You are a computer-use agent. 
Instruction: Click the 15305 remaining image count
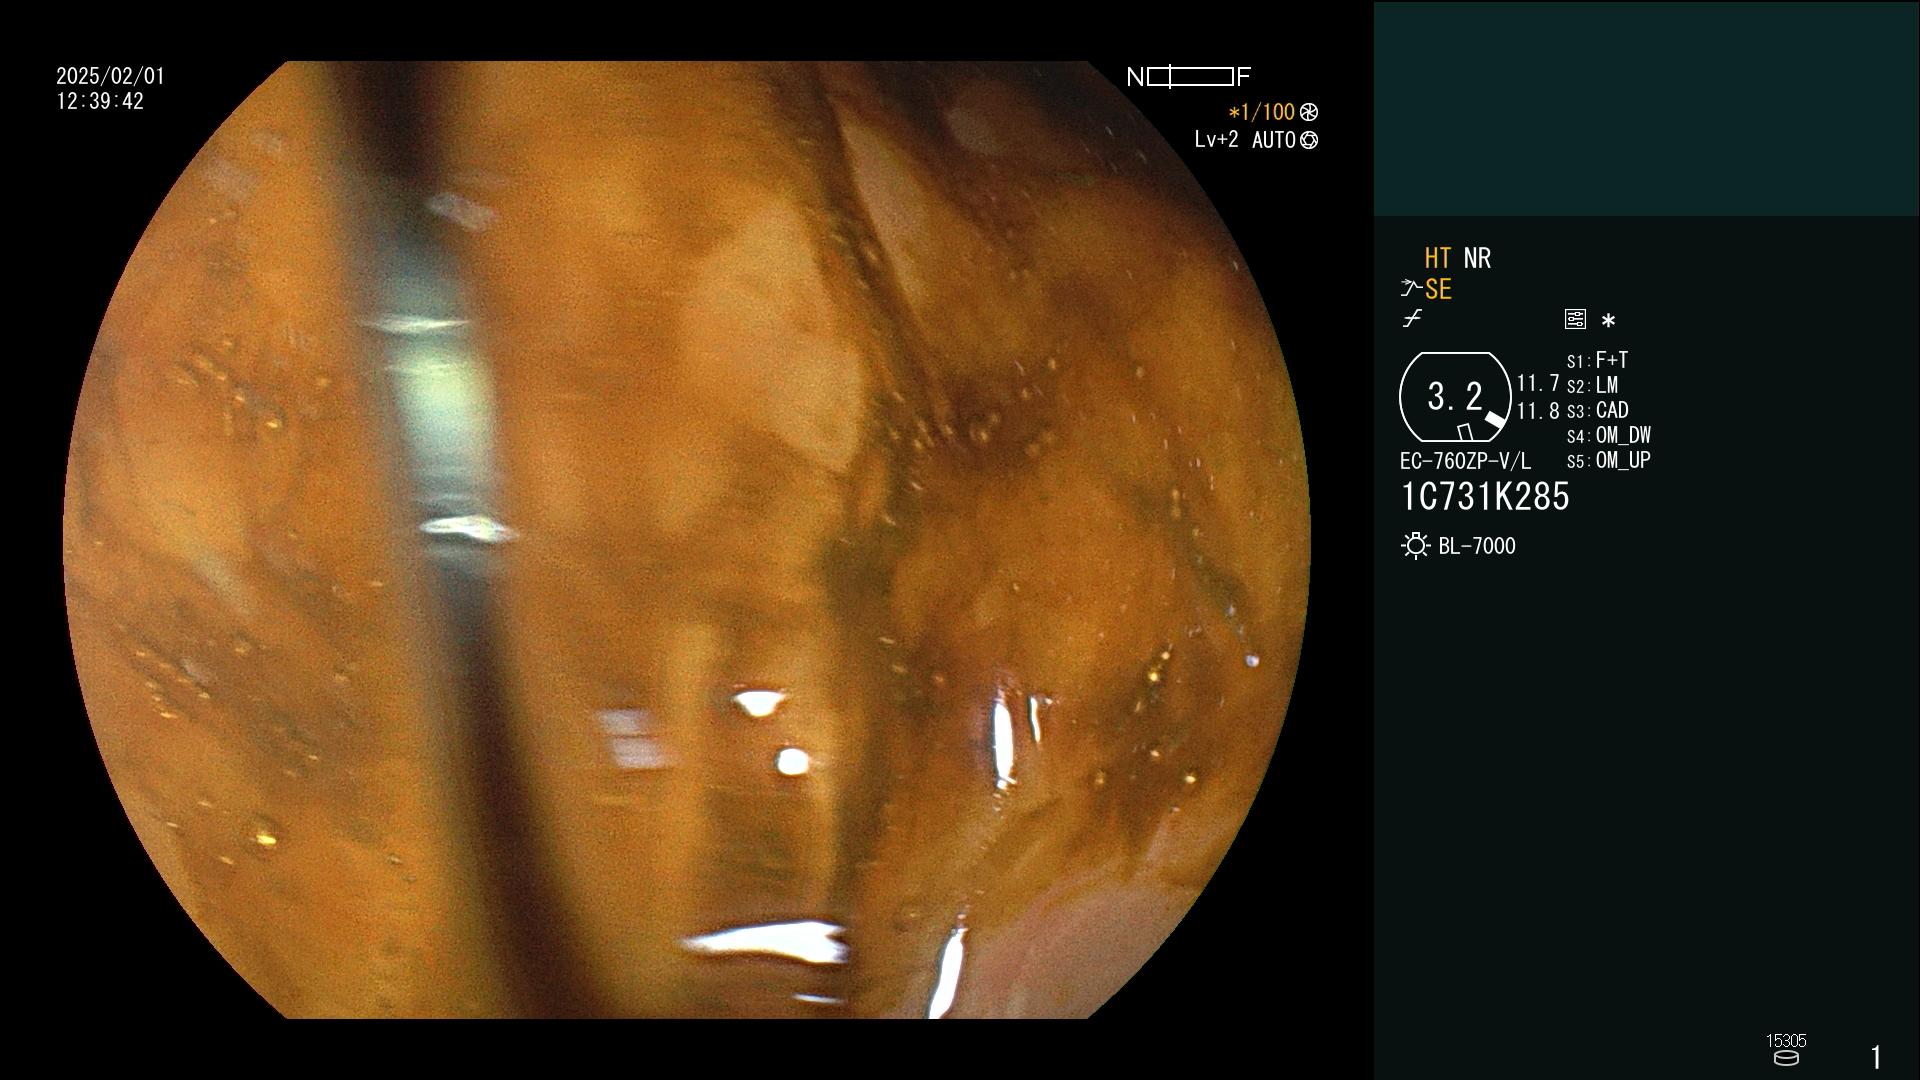1786,1041
